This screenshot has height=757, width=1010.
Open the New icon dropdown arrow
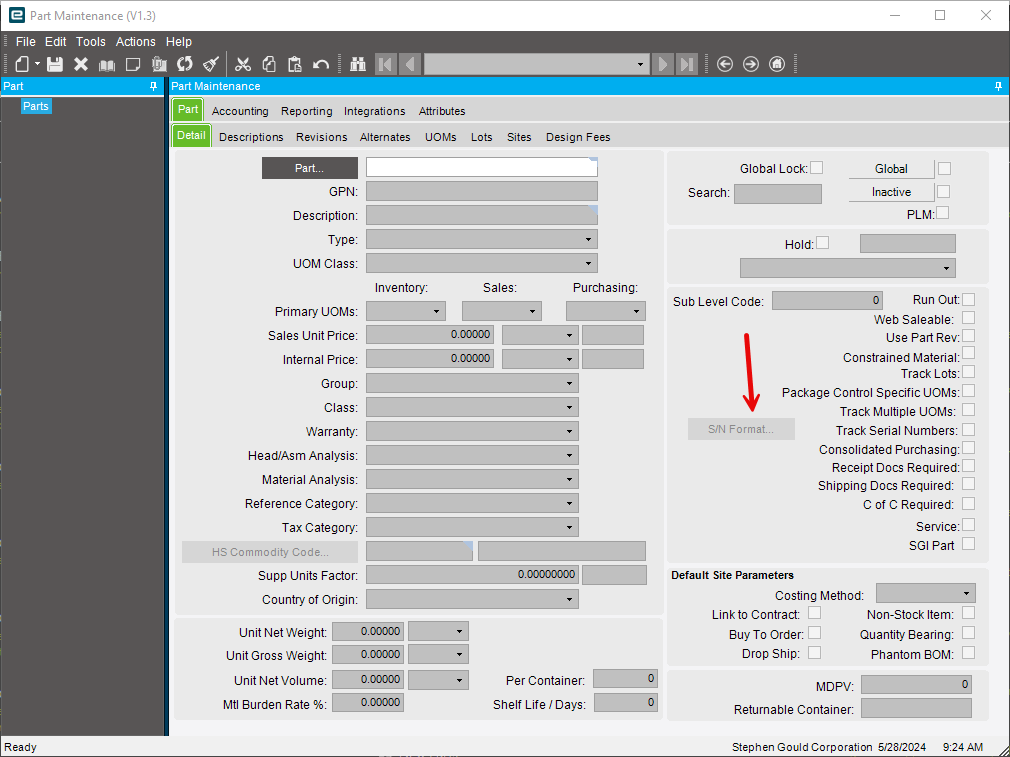(37, 64)
